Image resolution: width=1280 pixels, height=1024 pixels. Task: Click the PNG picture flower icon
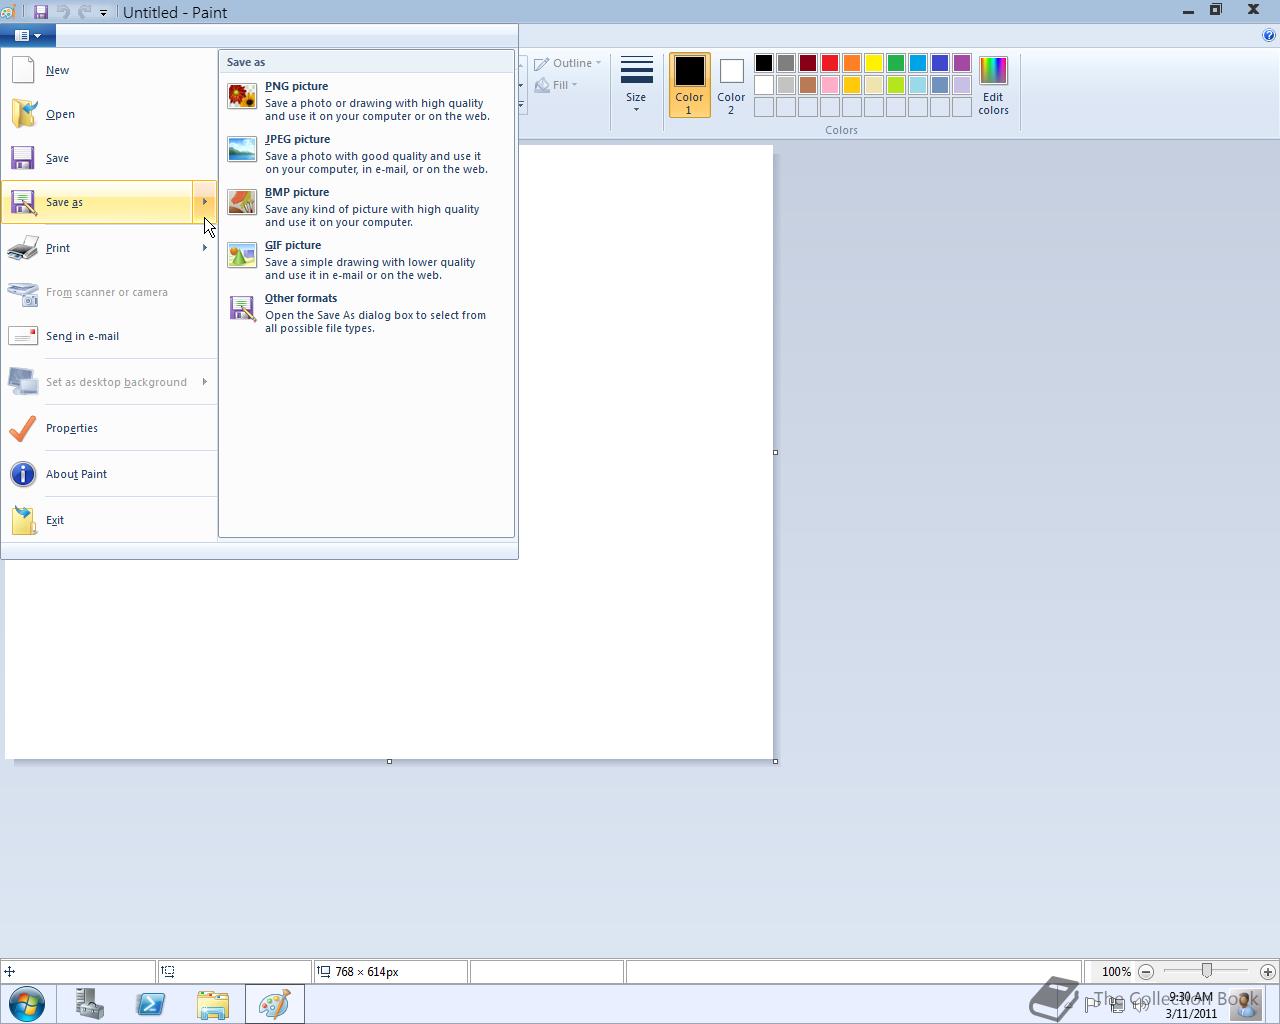click(242, 96)
